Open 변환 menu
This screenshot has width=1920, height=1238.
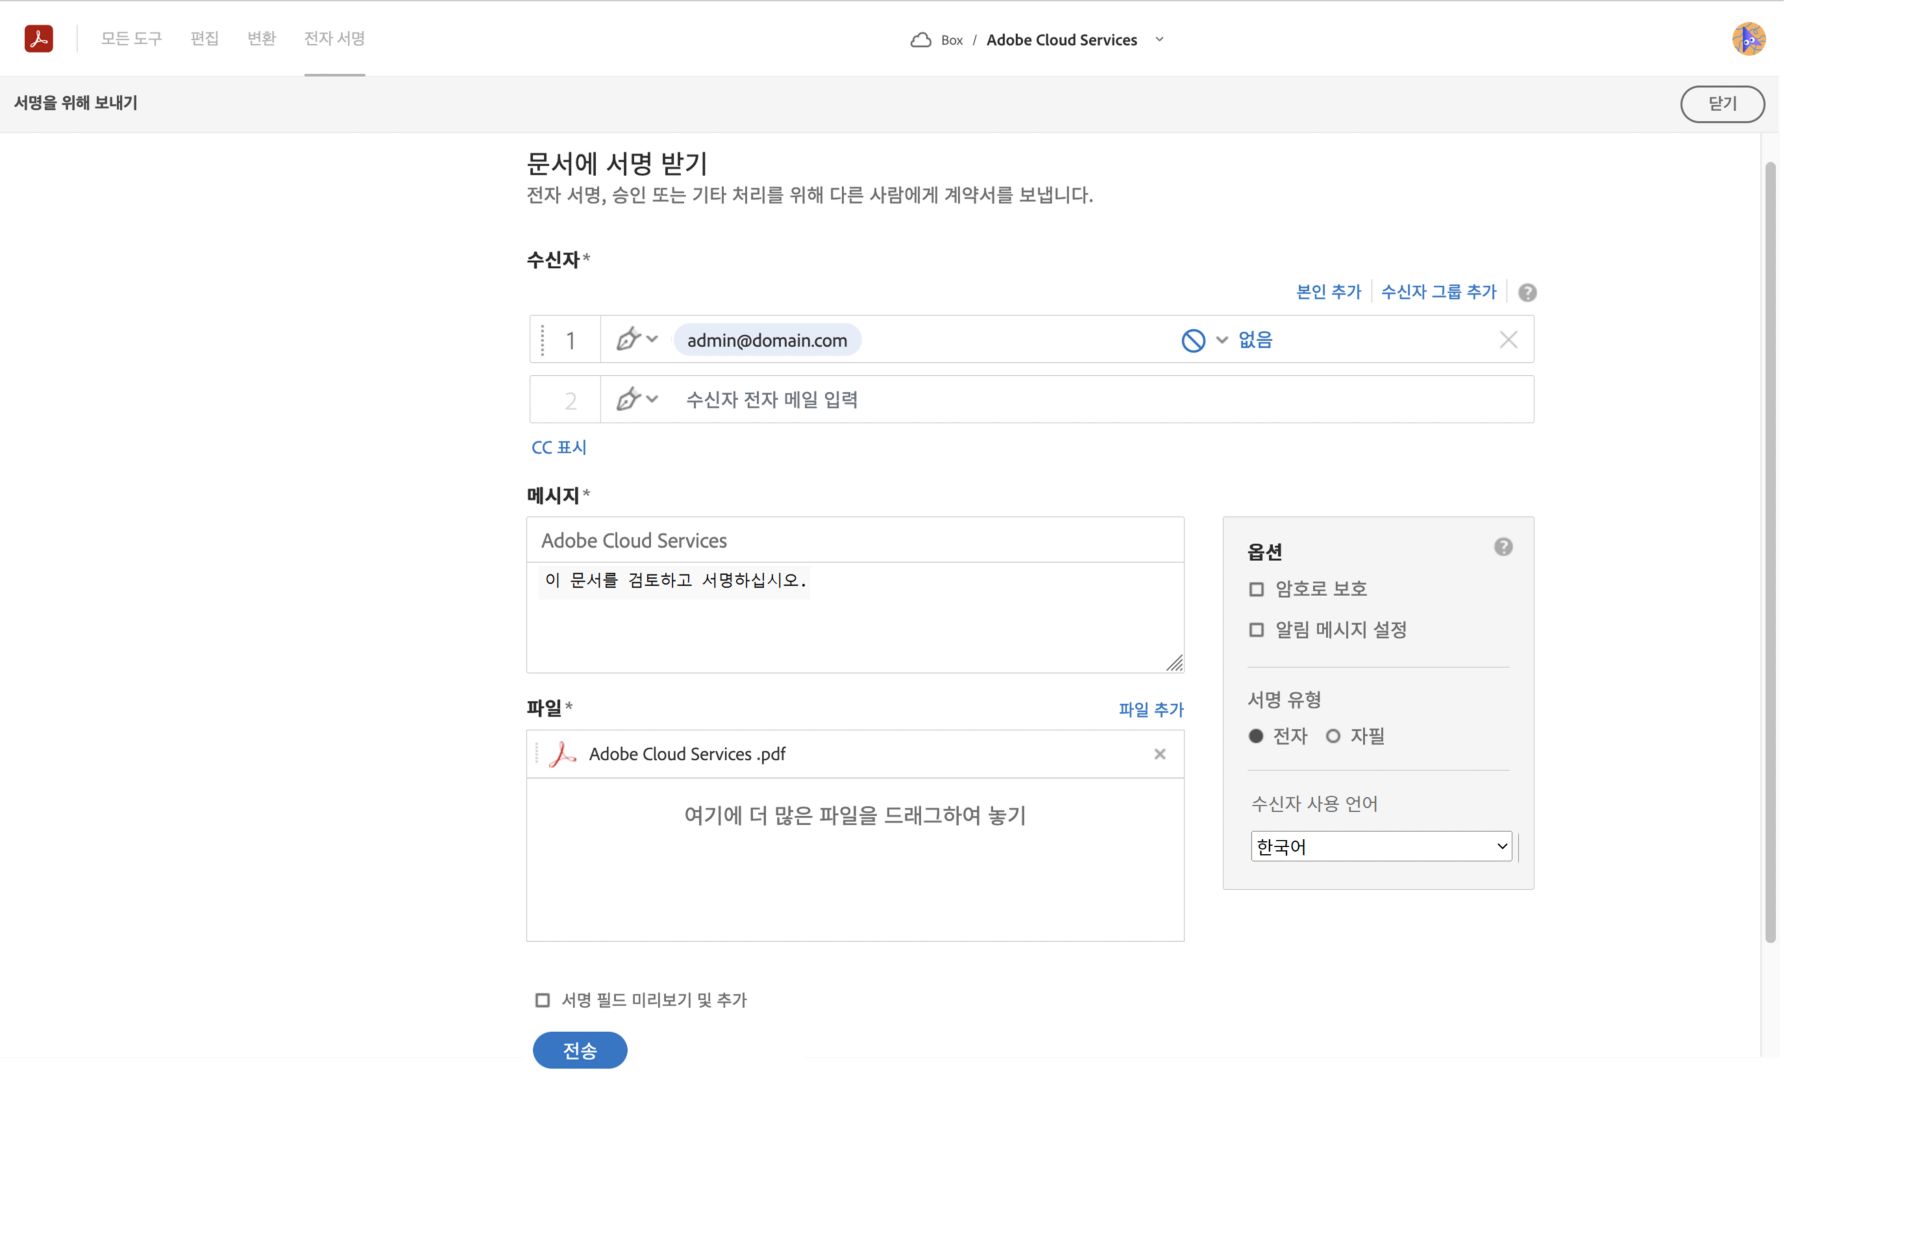(x=261, y=38)
